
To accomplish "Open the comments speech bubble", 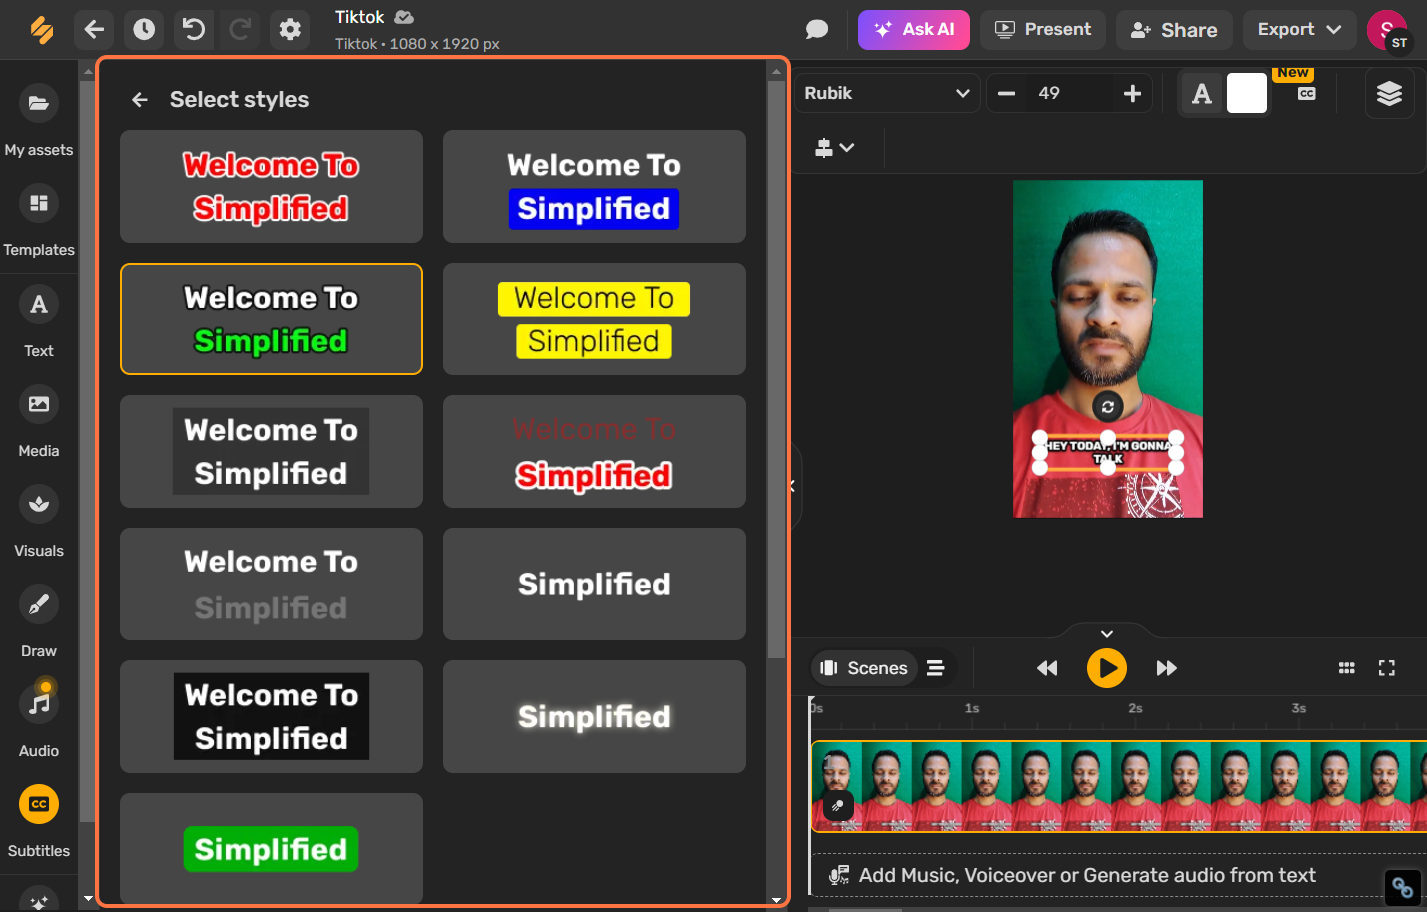I will pos(817,30).
